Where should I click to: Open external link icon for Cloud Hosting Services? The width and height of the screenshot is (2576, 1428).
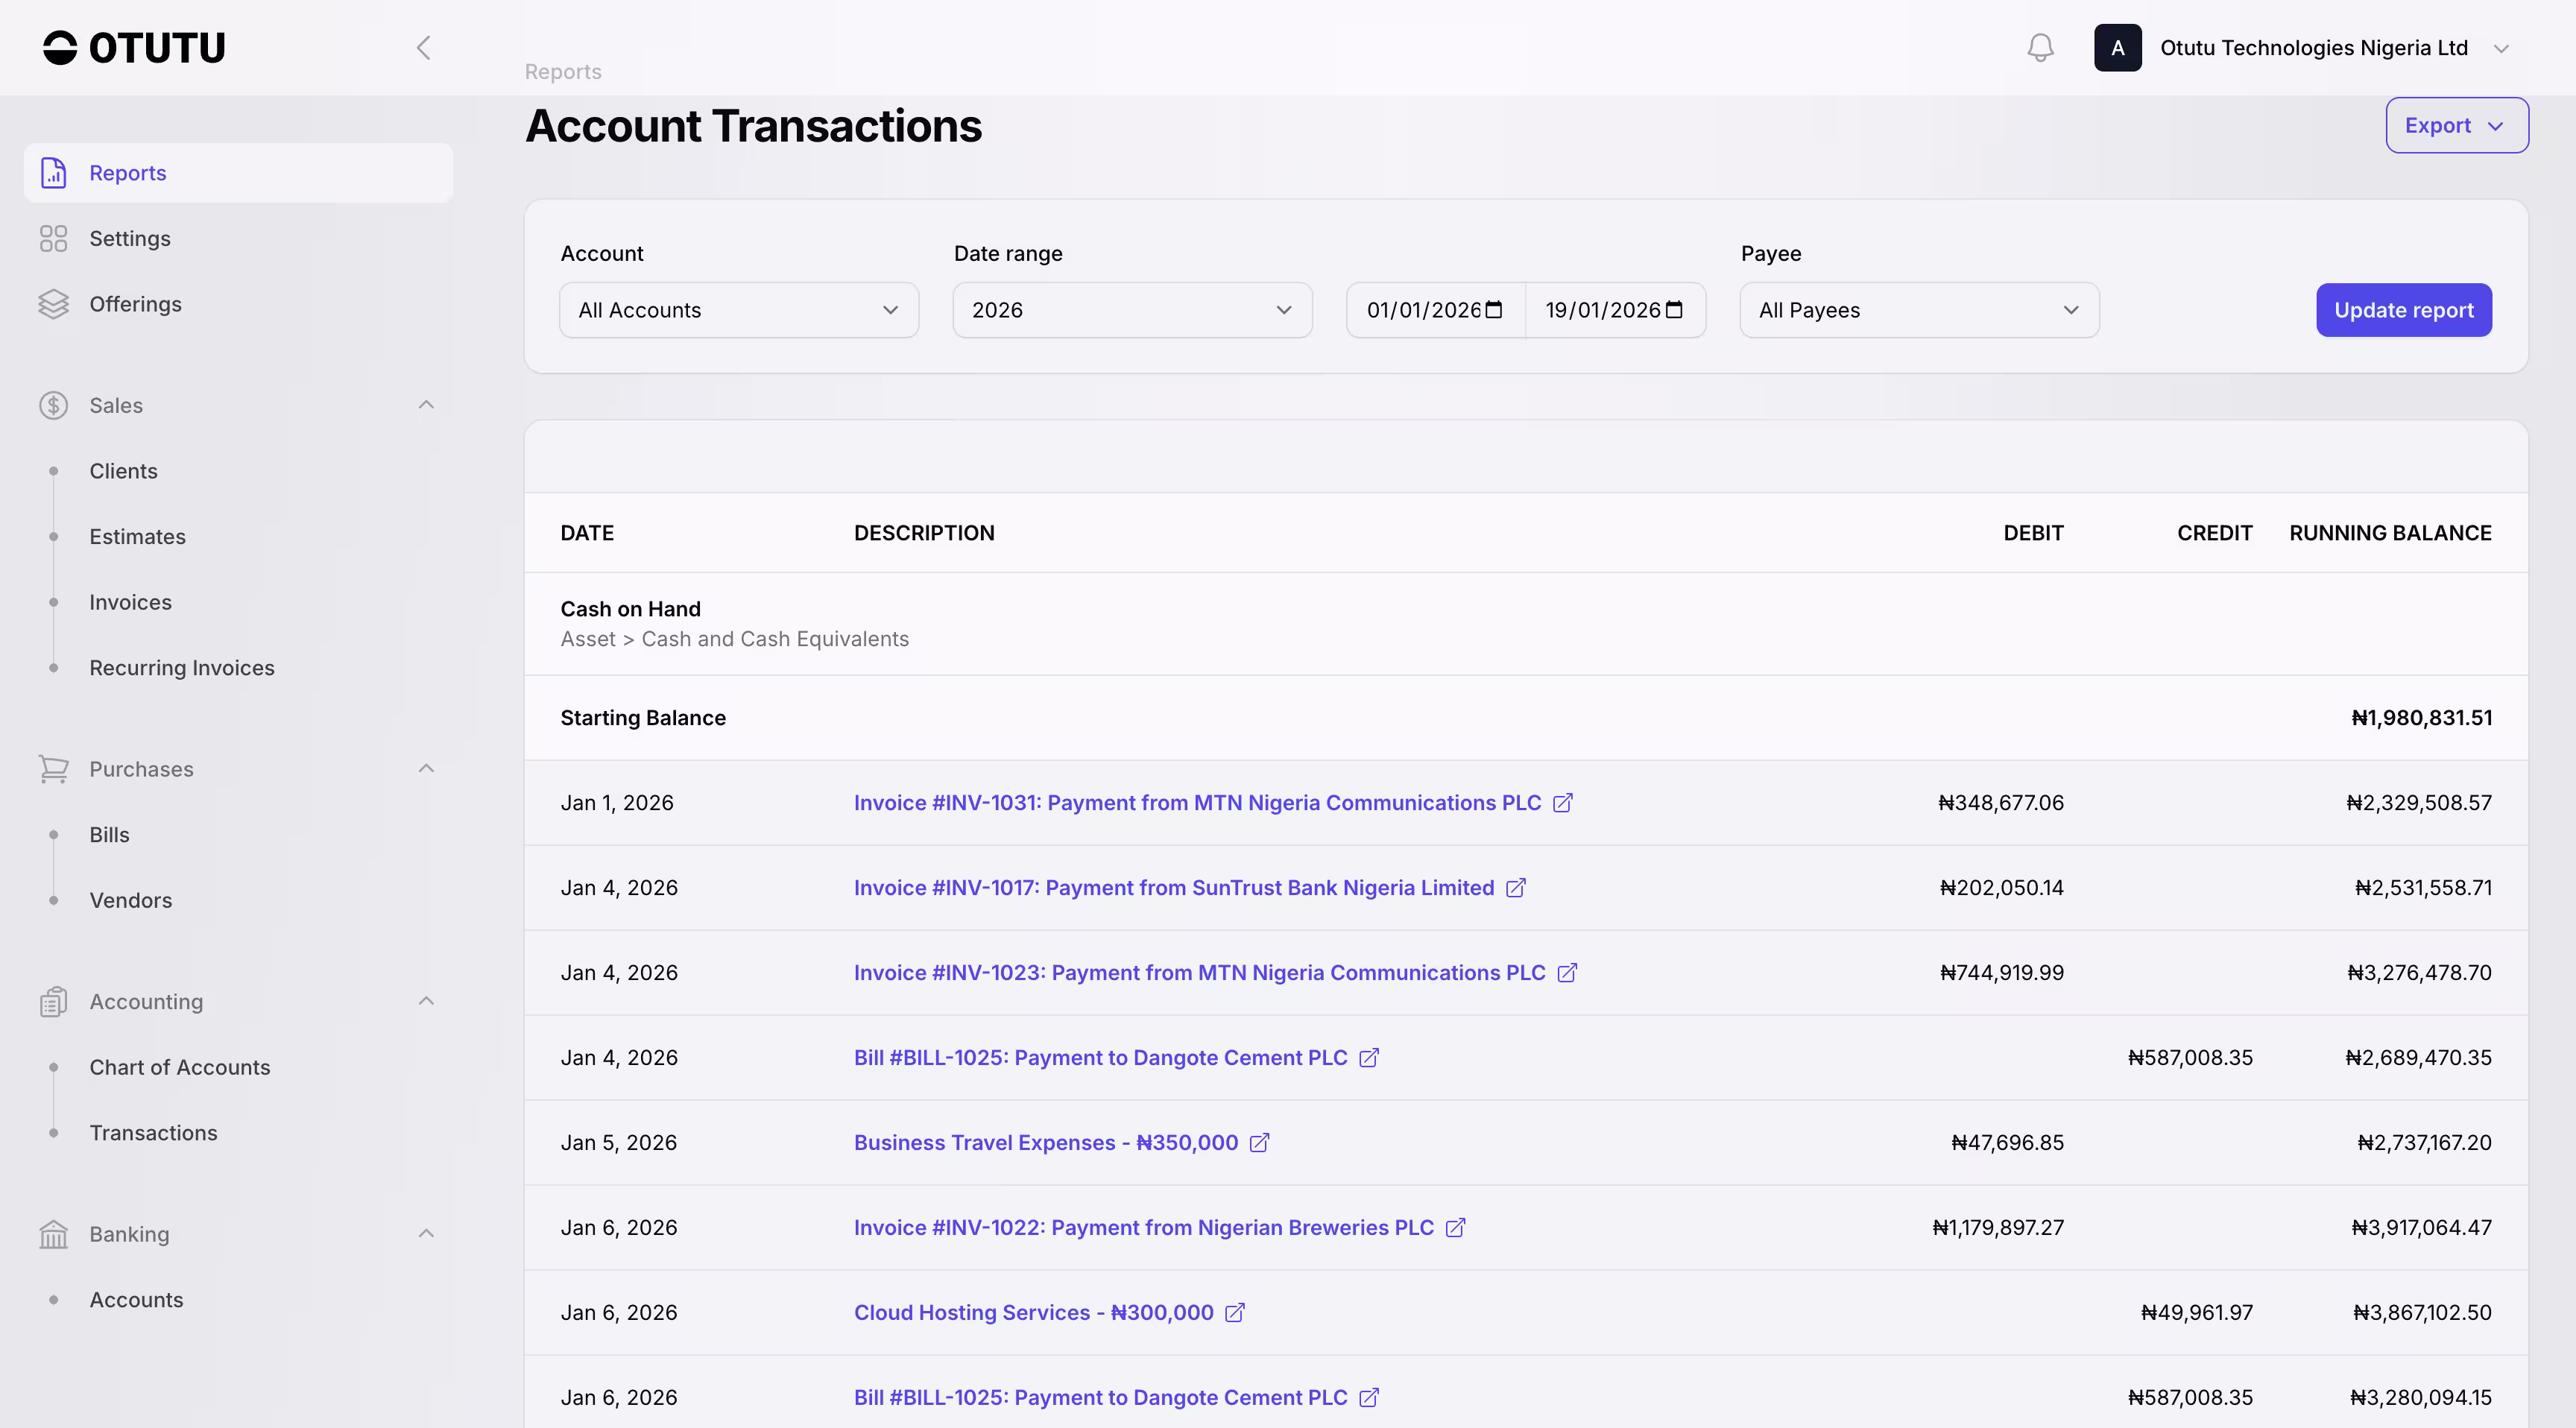tap(1235, 1313)
